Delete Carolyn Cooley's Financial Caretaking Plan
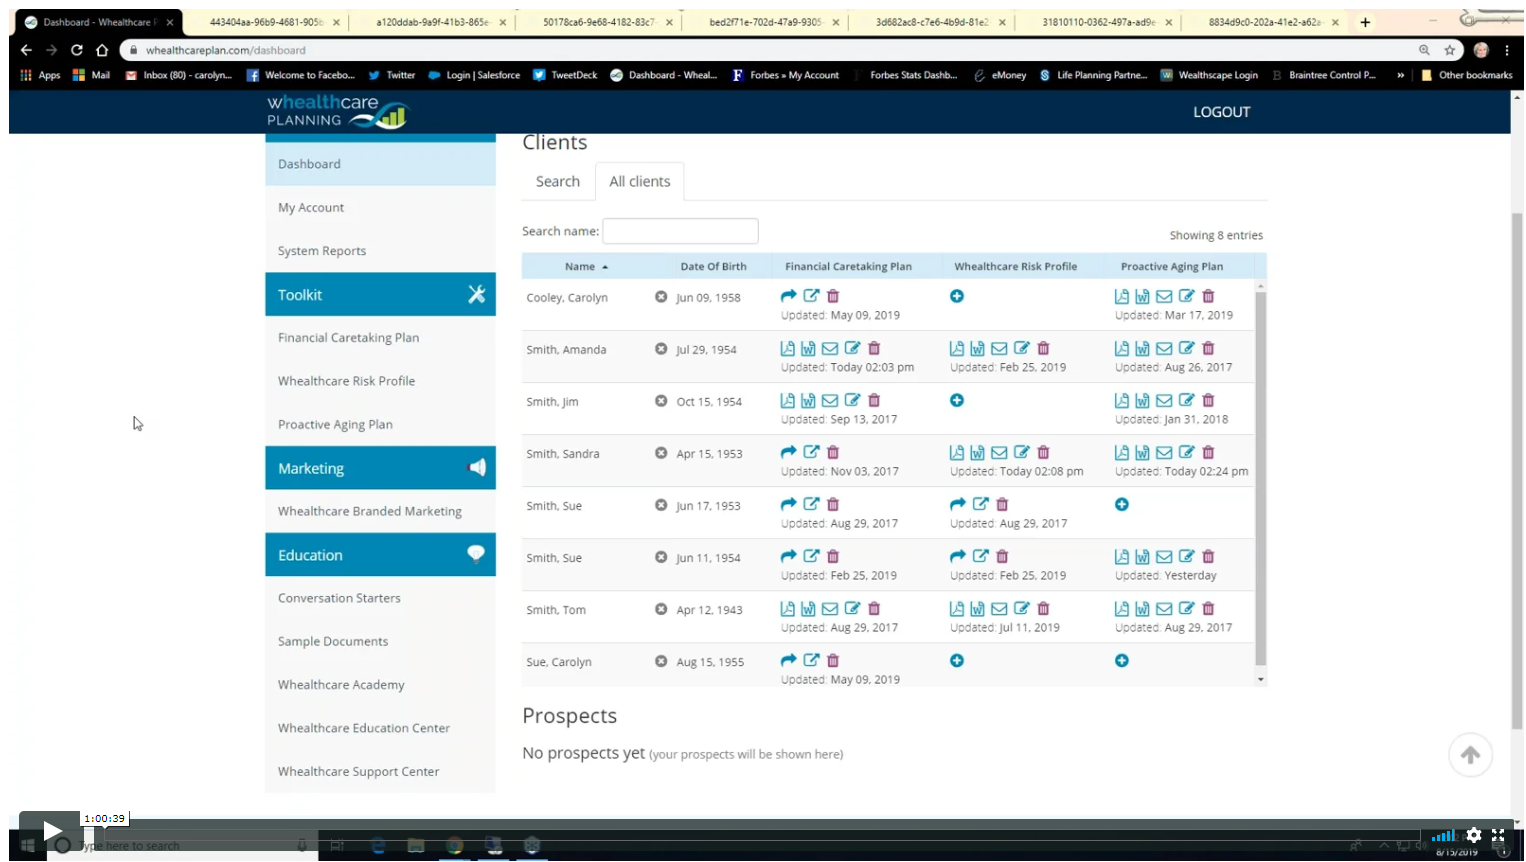The width and height of the screenshot is (1526, 862). click(x=833, y=297)
